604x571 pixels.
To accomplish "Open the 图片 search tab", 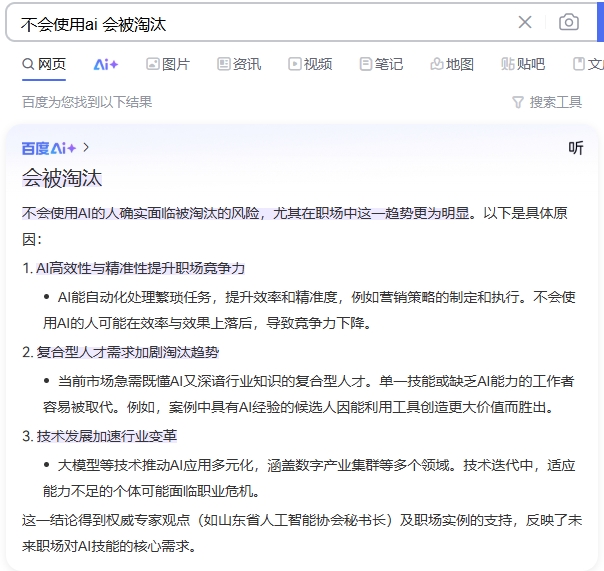I will [167, 64].
